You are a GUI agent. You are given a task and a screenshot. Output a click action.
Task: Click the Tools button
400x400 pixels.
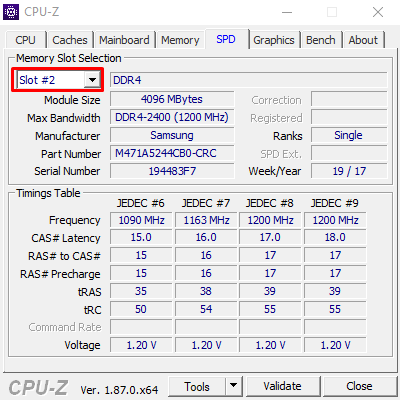[197, 387]
